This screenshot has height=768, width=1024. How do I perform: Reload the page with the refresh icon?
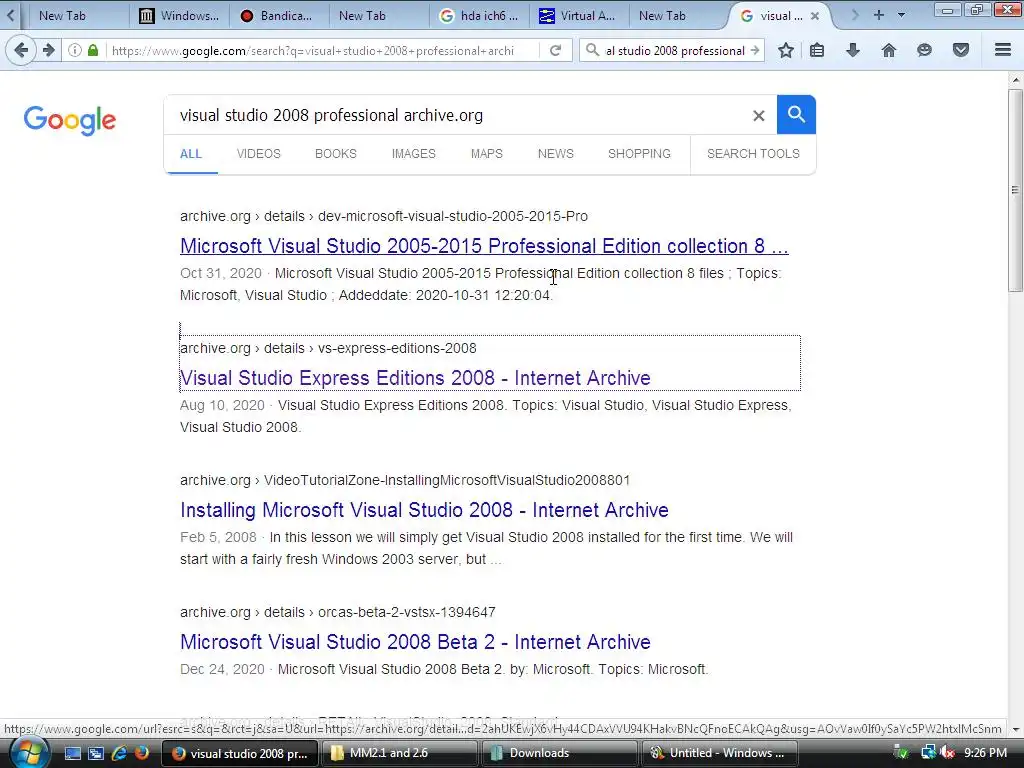[556, 50]
